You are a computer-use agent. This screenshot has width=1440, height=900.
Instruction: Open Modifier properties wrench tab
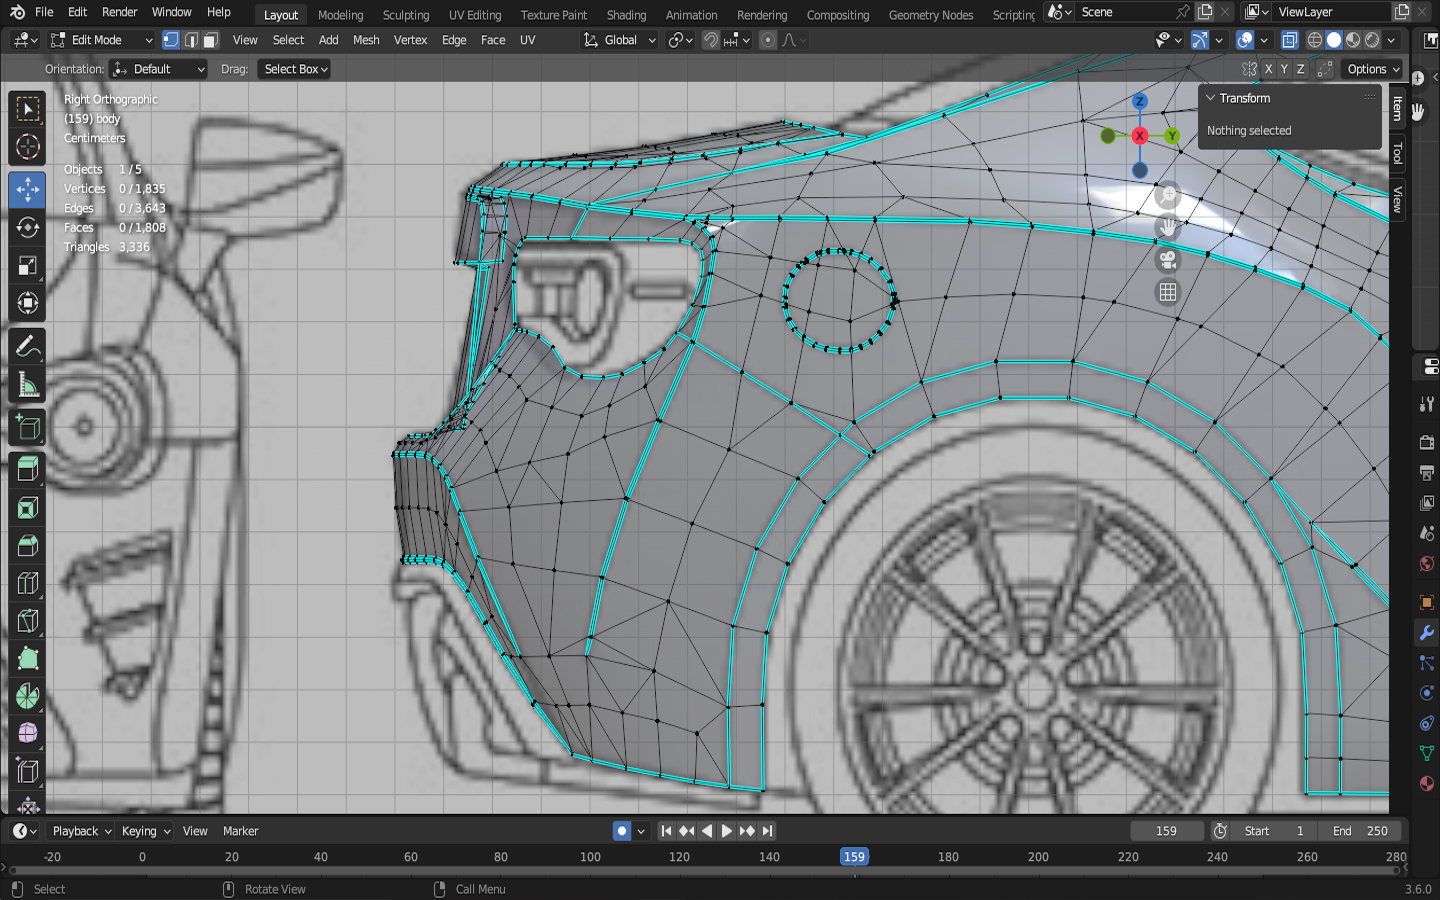click(x=1426, y=633)
